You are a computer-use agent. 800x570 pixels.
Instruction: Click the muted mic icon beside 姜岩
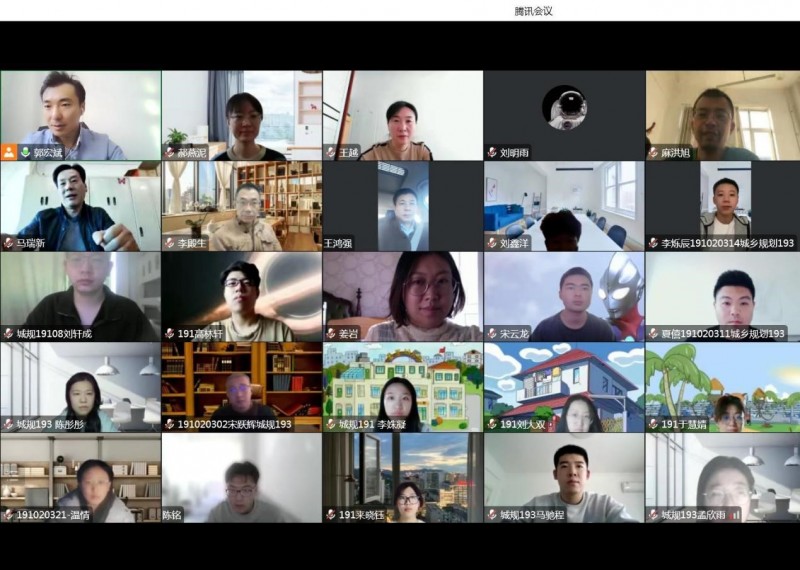[x=331, y=333]
